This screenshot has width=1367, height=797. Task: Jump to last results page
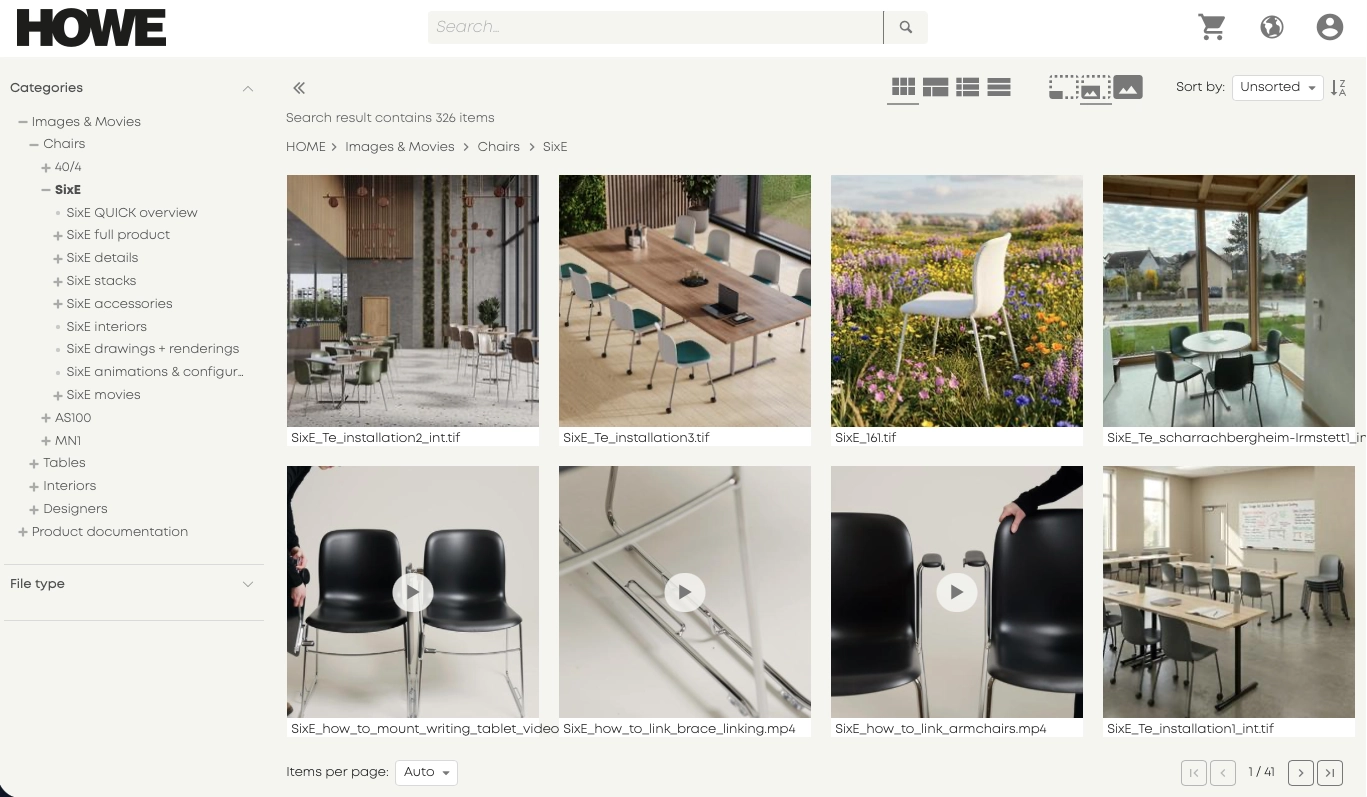(x=1330, y=772)
